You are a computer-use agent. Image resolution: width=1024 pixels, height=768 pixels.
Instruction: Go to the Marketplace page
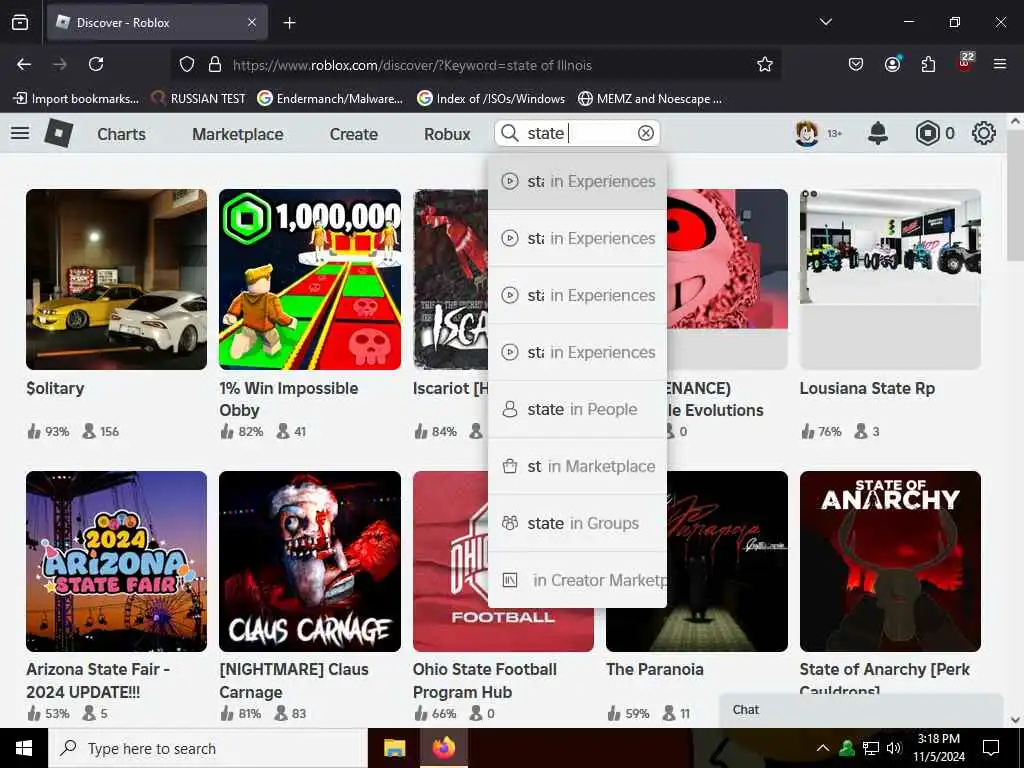tap(238, 134)
